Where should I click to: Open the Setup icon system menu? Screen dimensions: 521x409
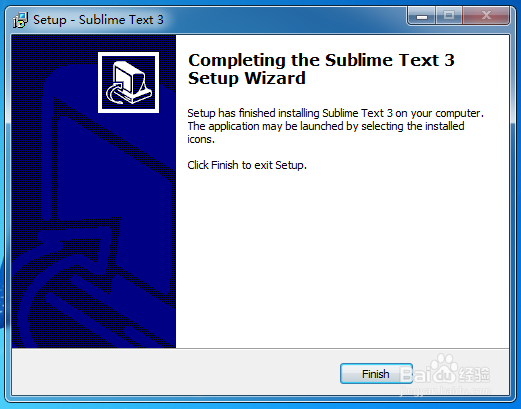pyautogui.click(x=20, y=20)
